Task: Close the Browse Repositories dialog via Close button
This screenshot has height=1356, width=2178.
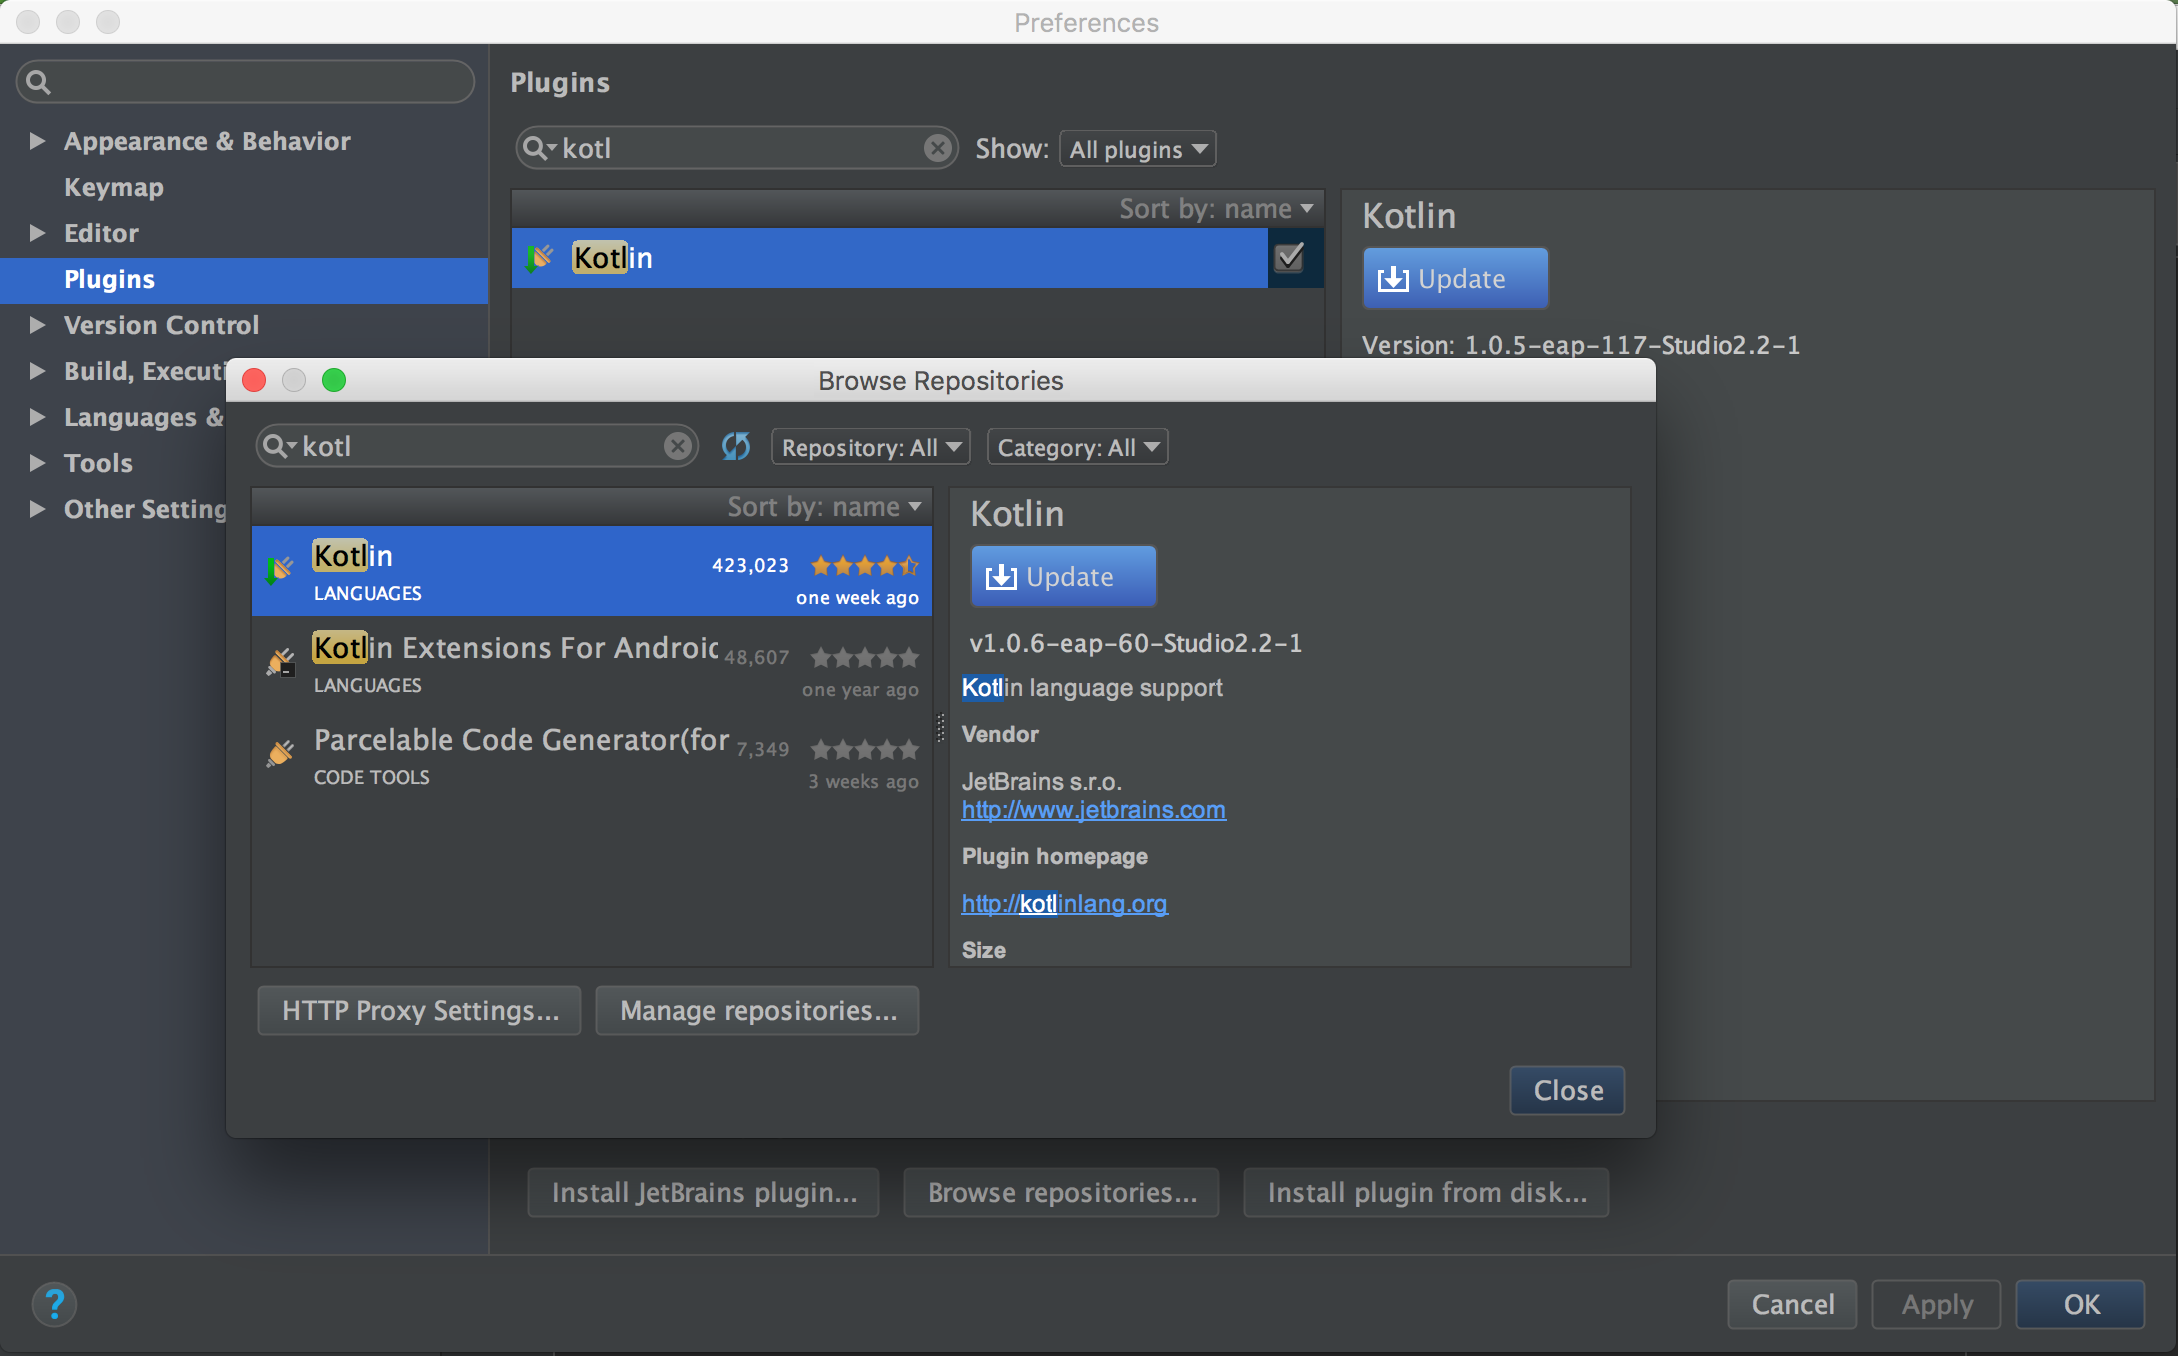Action: tap(1567, 1090)
